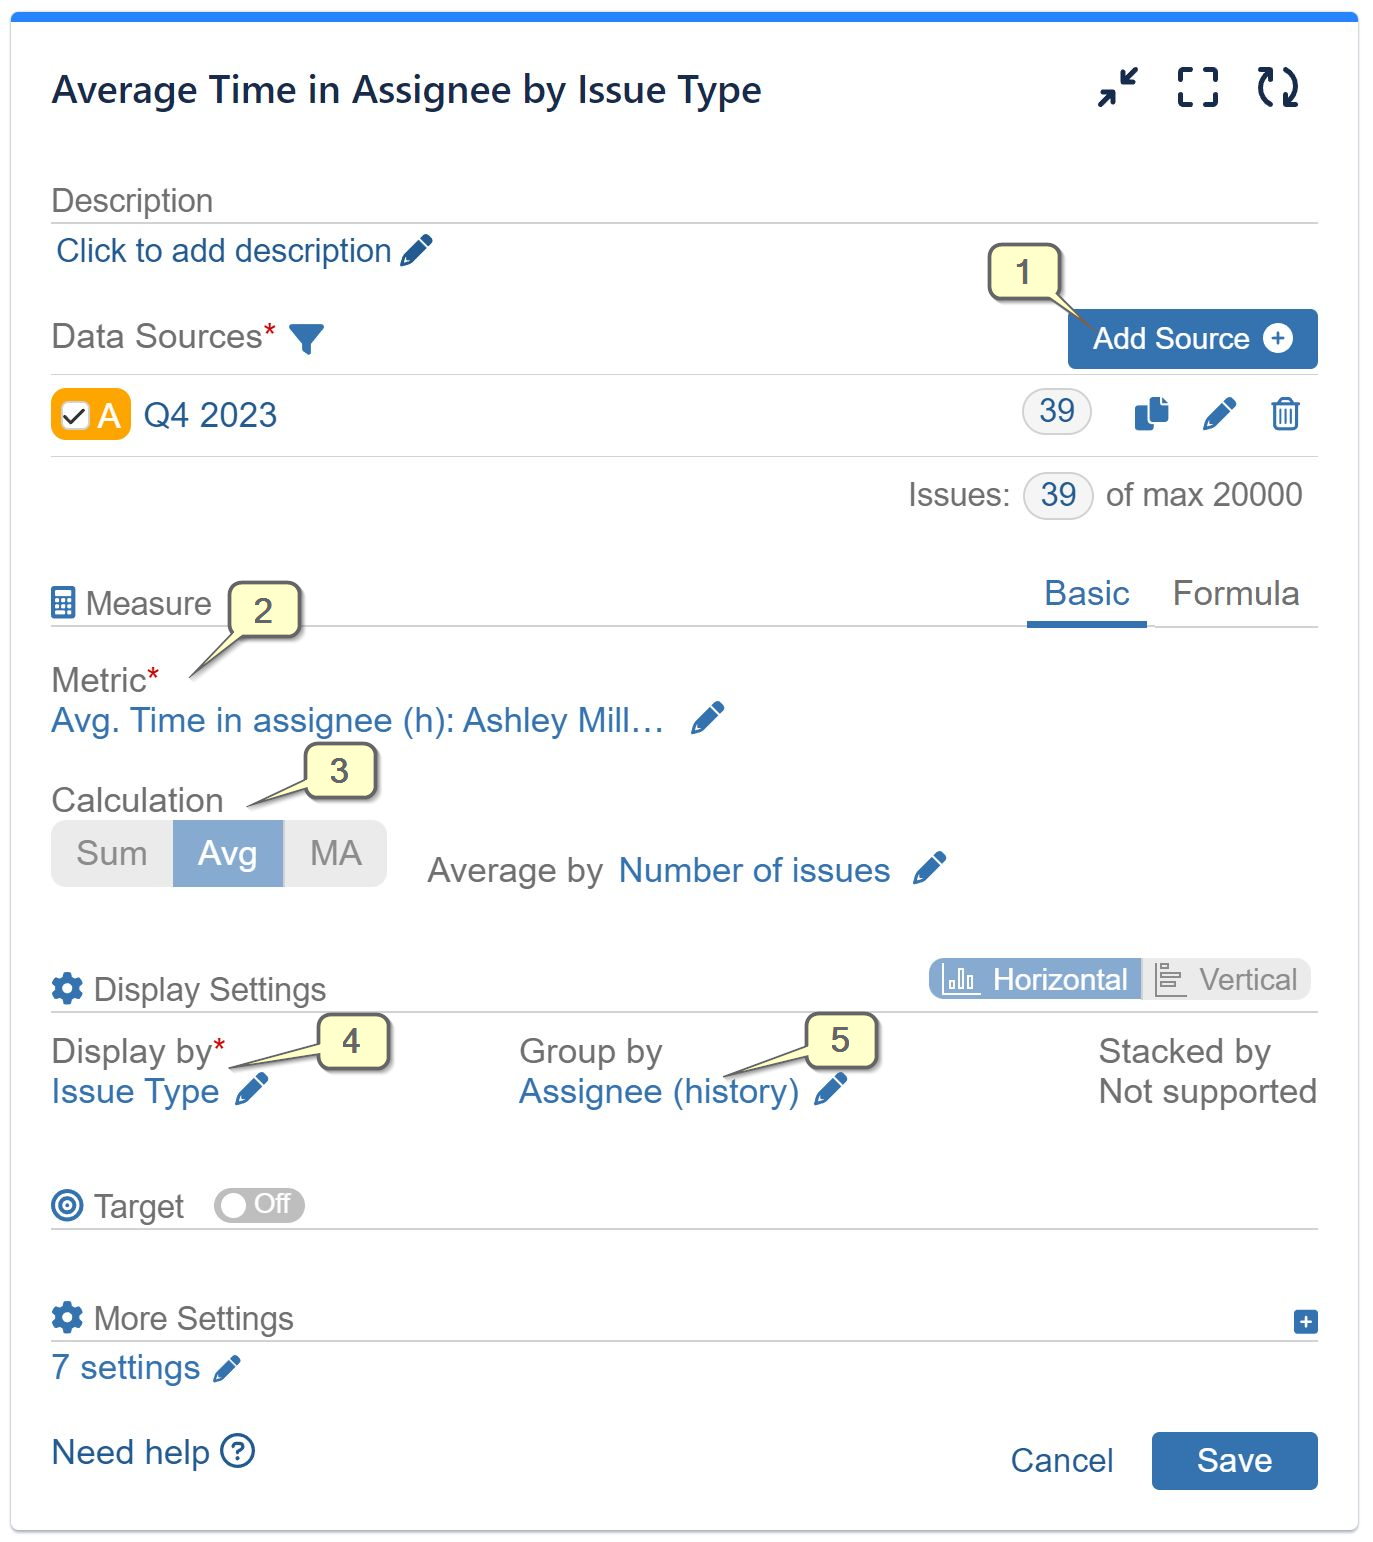Change the Group by Assignee selection

[829, 1092]
